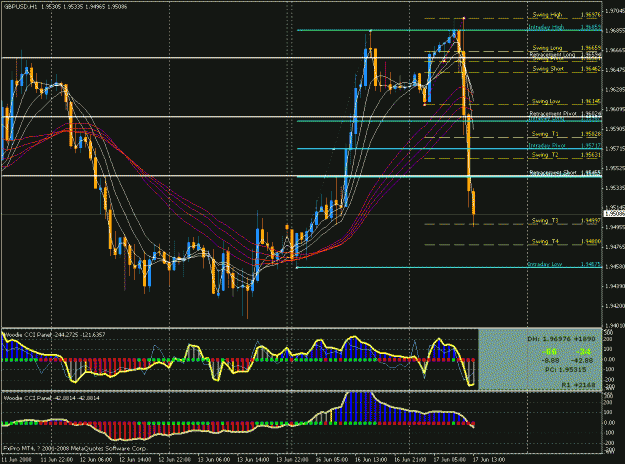Click the GBPUSD,H1 chart title text
This screenshot has width=625, height=464.
22,7
